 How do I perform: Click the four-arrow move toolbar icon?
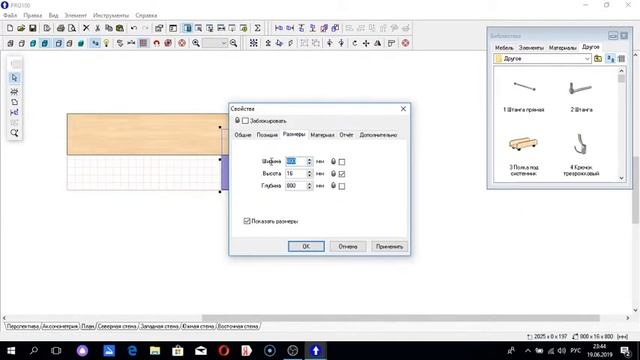pyautogui.click(x=366, y=43)
